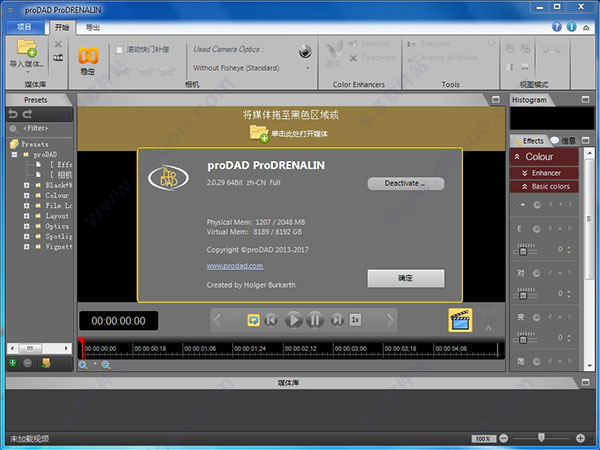This screenshot has height=450, width=600.
Task: Switch to the Start ribbon tab
Action: pos(62,27)
